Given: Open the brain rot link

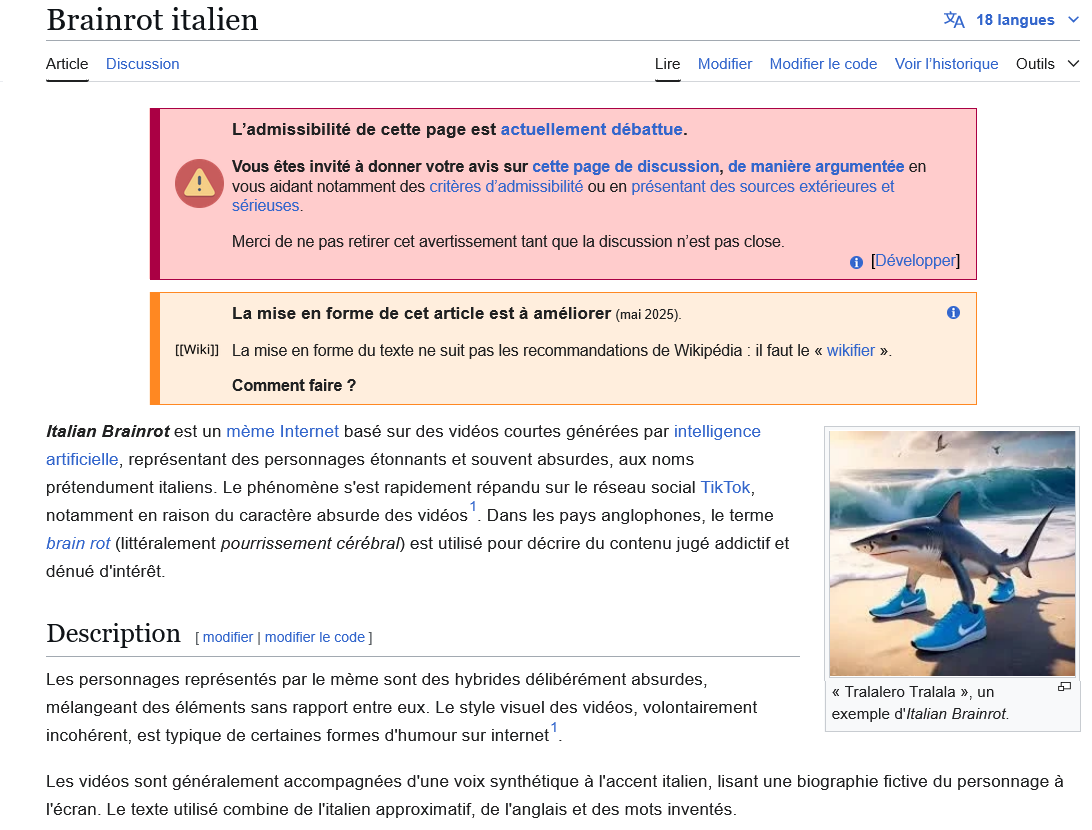Looking at the screenshot, I should pyautogui.click(x=78, y=543).
